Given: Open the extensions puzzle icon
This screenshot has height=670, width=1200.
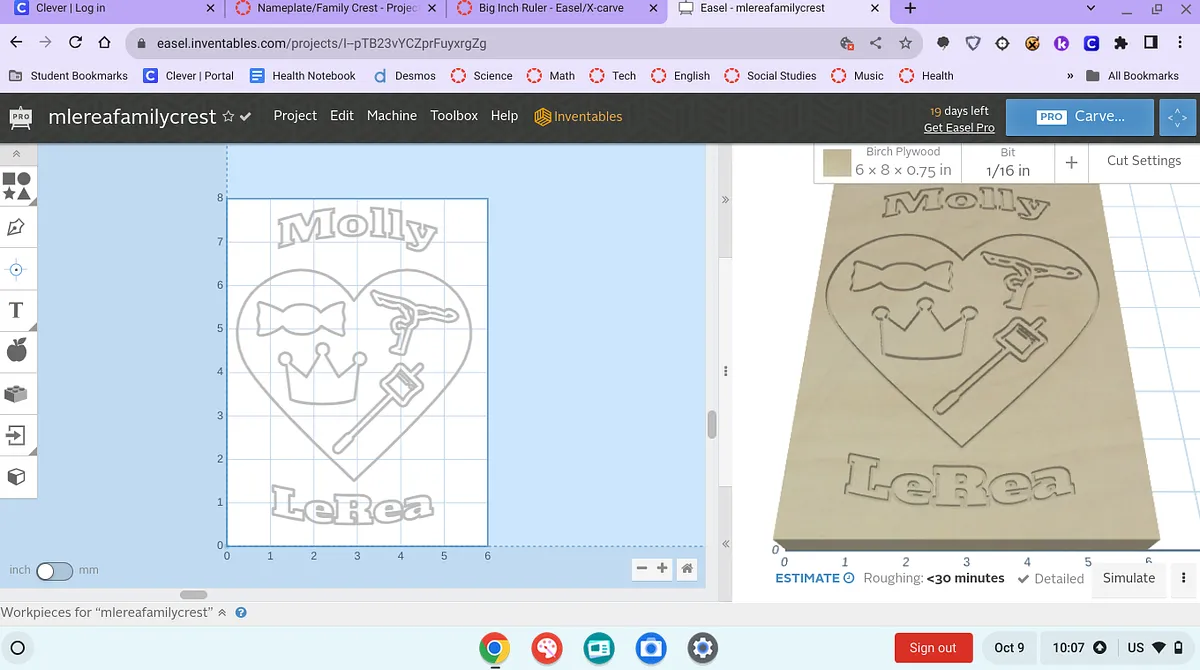Looking at the screenshot, I should tap(1121, 43).
